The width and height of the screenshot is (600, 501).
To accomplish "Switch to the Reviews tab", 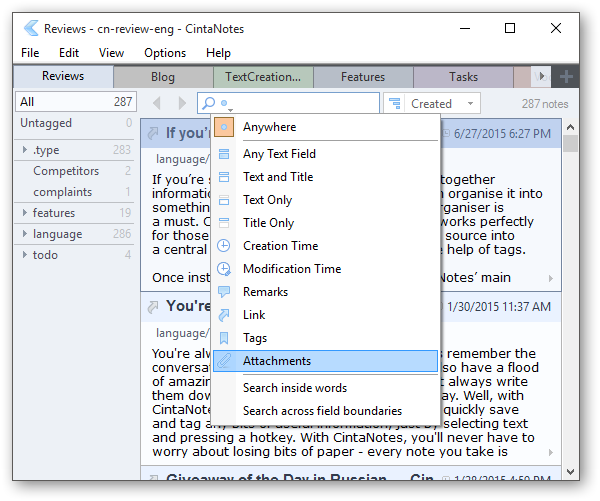I will coord(63,76).
